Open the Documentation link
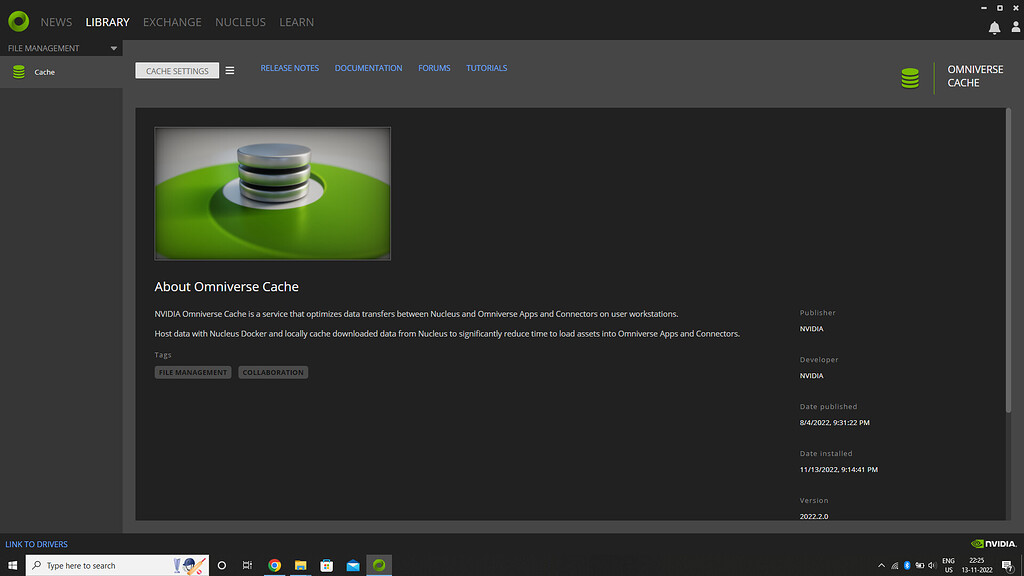 point(368,68)
